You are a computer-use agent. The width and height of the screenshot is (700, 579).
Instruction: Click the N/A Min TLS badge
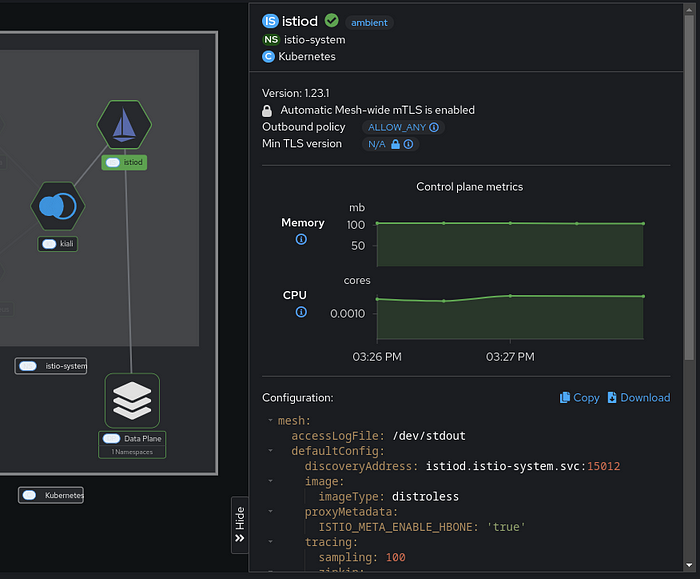tap(390, 144)
